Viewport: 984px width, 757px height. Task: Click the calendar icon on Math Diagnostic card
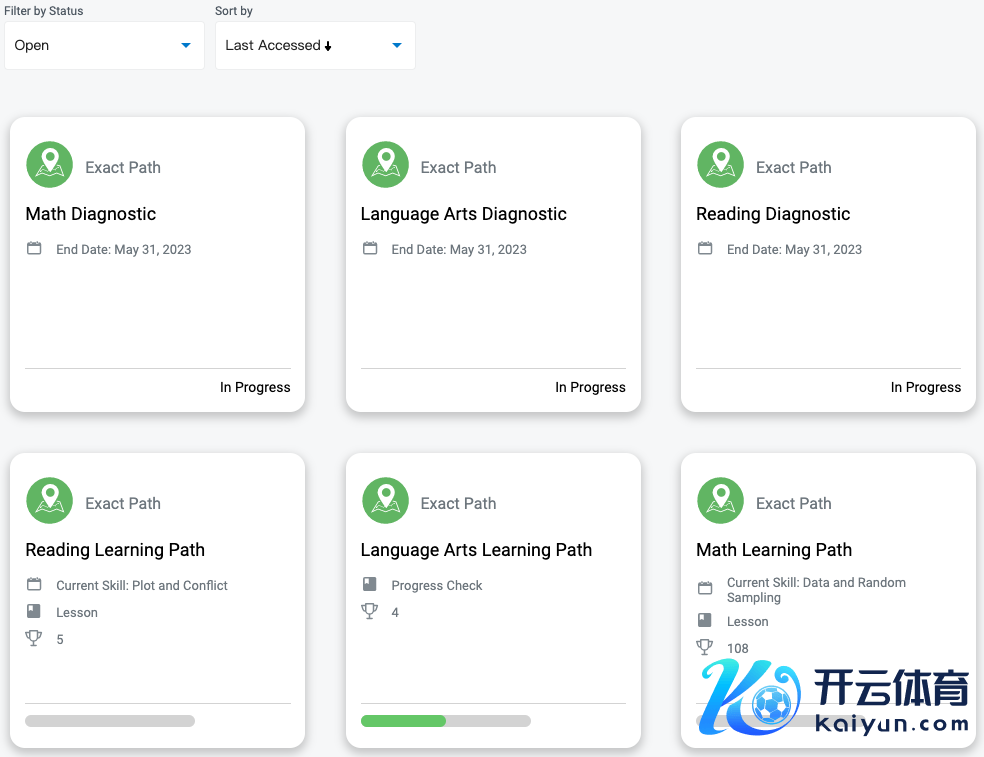point(34,249)
